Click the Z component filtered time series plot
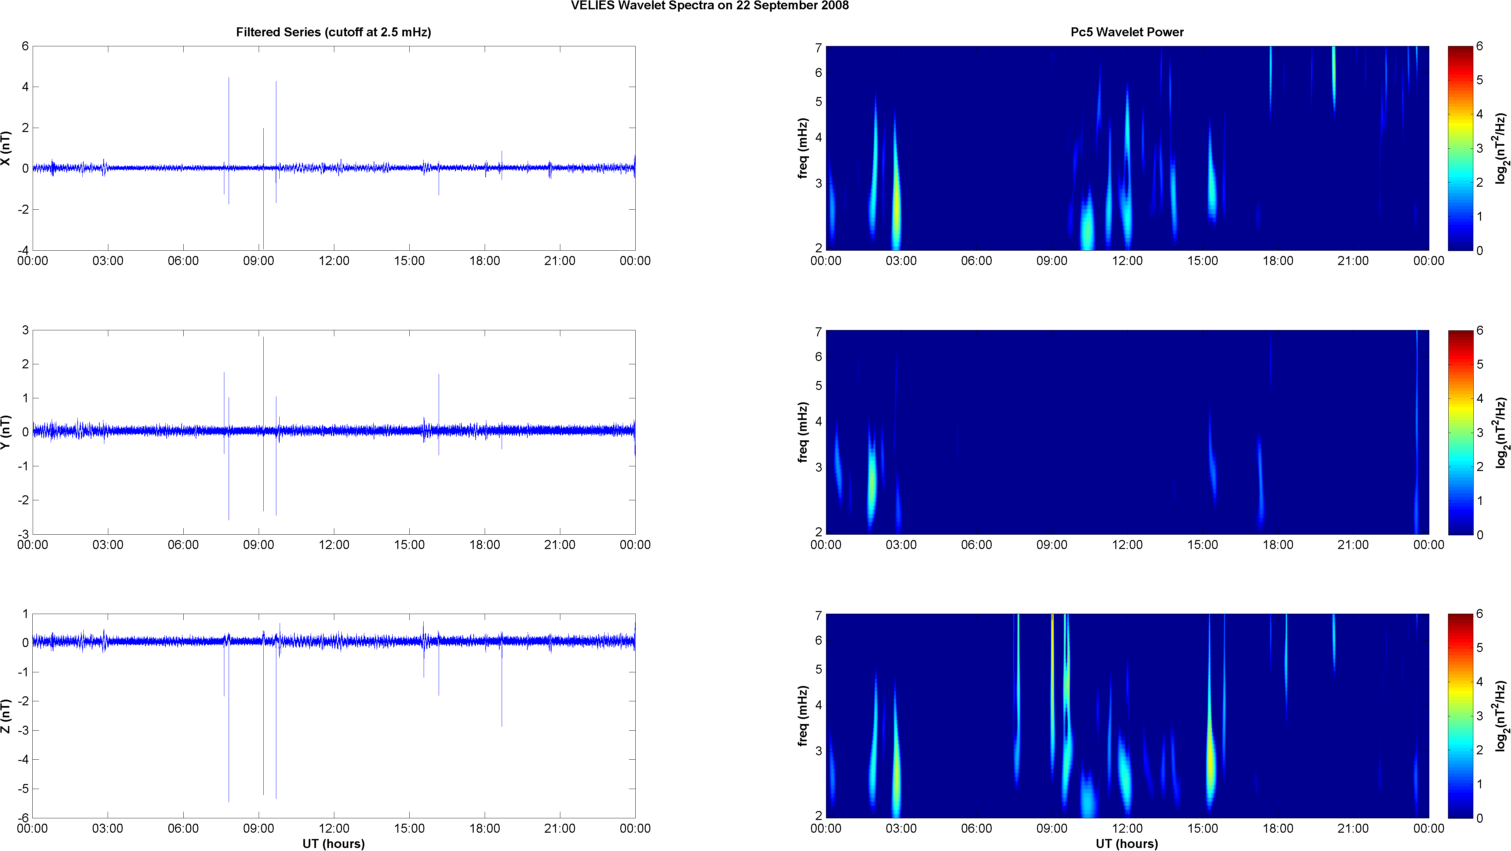Viewport: 1511px width, 851px height. 334,716
